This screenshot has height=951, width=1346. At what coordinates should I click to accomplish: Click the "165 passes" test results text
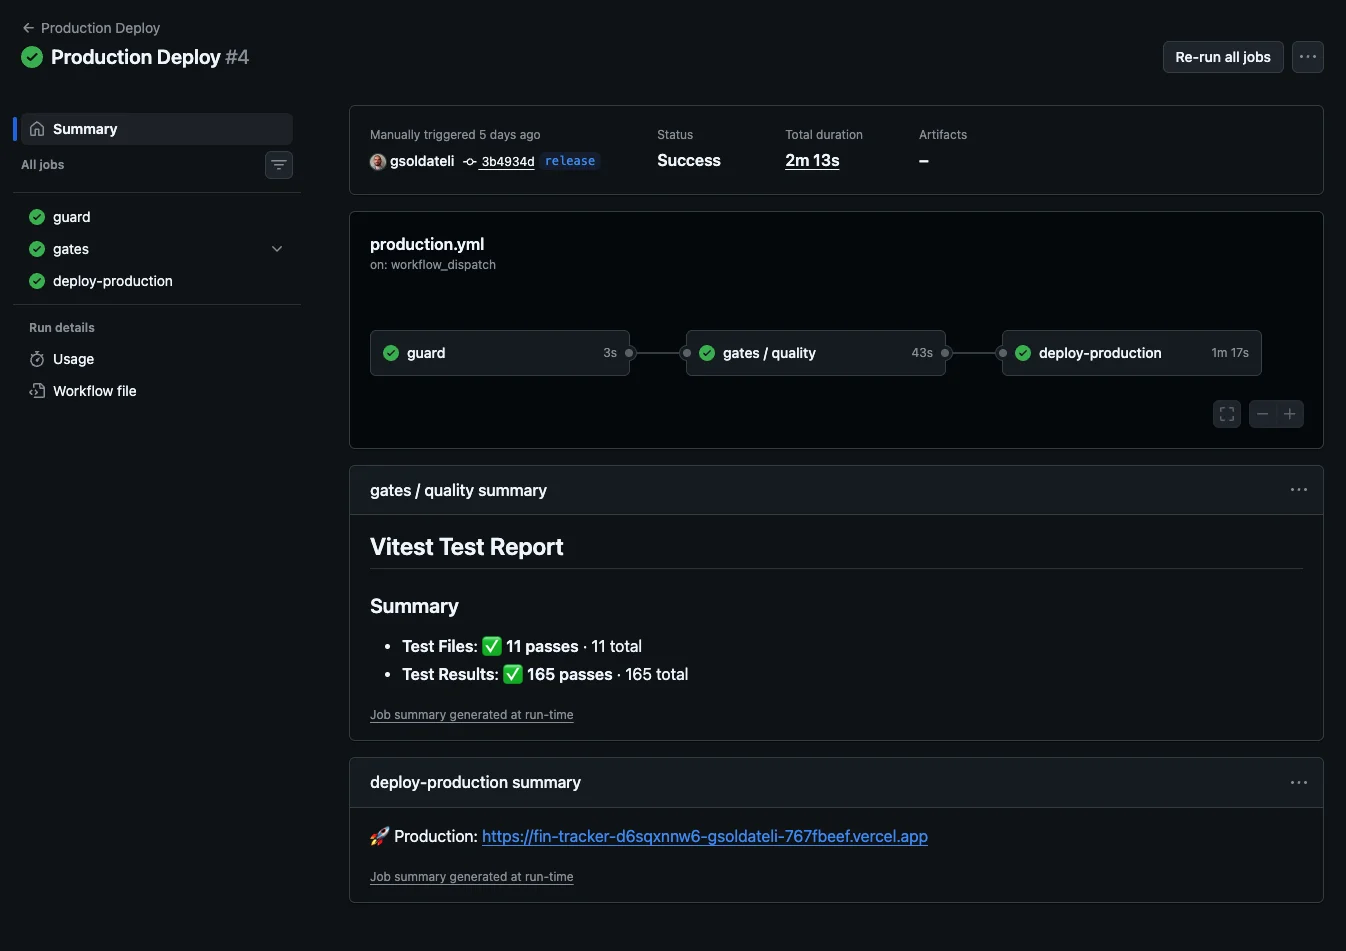(x=570, y=674)
